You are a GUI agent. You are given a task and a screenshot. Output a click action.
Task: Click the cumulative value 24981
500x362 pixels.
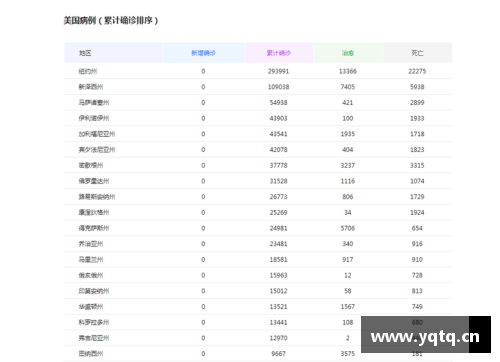279,228
